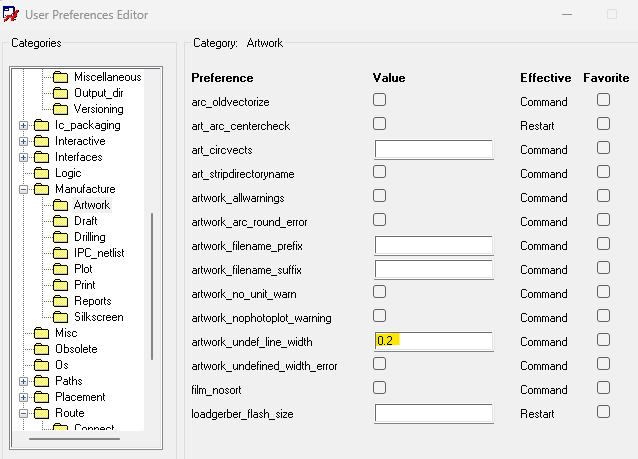Click the art_circvects value field

[x=434, y=149]
